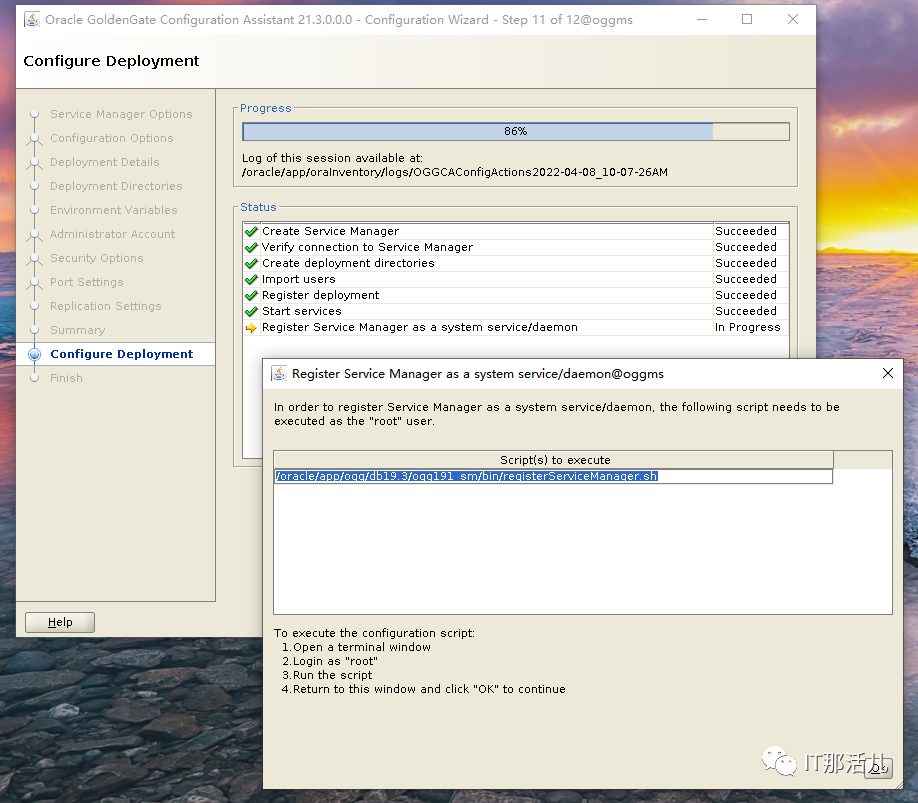The height and width of the screenshot is (803, 918).
Task: Select 'Register deployment' status row text
Action: click(320, 295)
